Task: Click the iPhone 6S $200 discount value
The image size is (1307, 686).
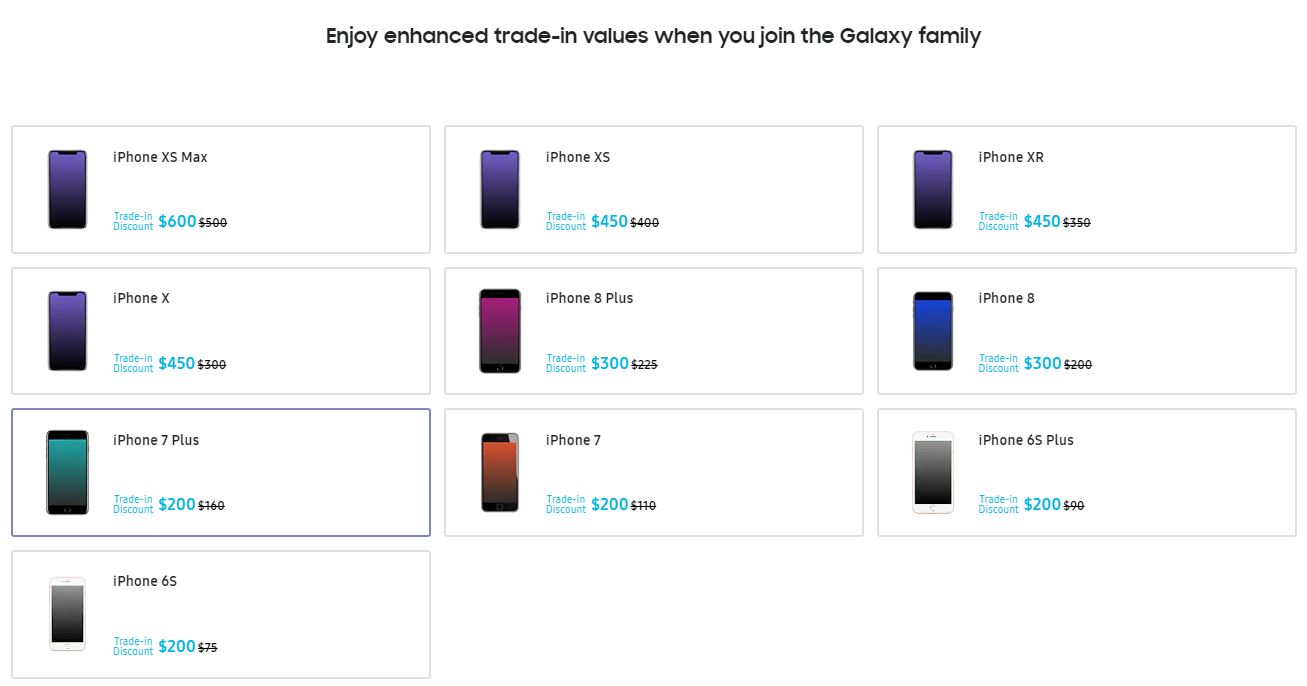Action: click(x=177, y=647)
